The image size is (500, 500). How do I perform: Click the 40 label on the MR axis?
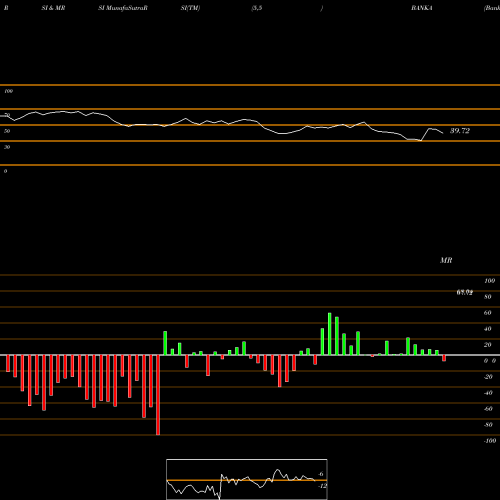coord(487,329)
